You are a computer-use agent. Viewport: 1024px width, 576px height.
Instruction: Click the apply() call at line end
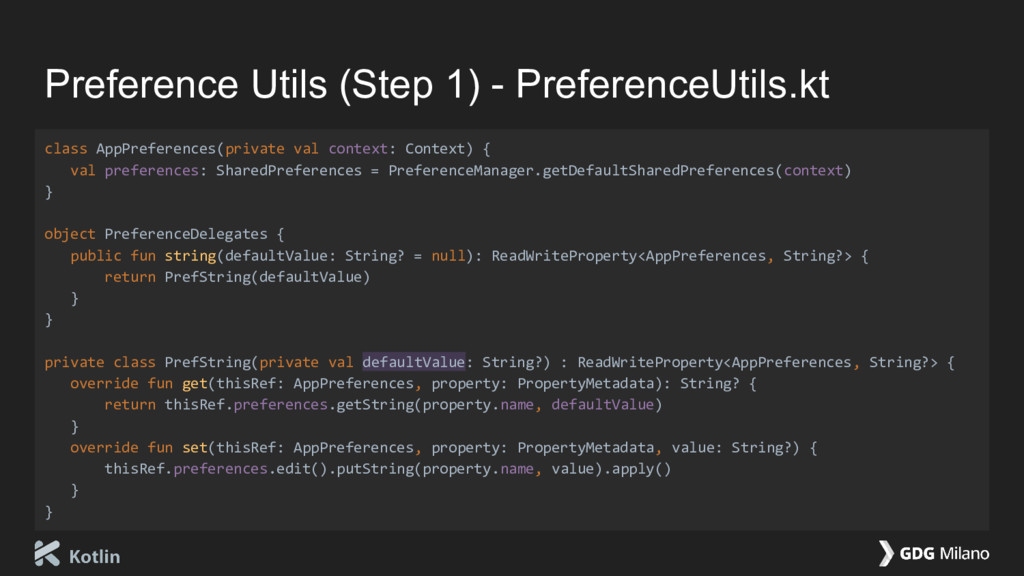(641, 469)
